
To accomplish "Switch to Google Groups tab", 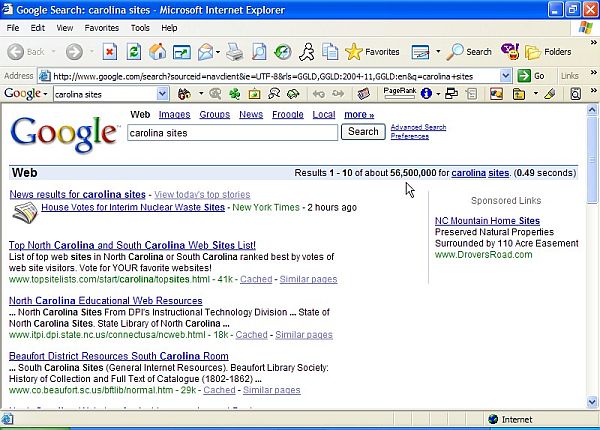I will point(215,114).
